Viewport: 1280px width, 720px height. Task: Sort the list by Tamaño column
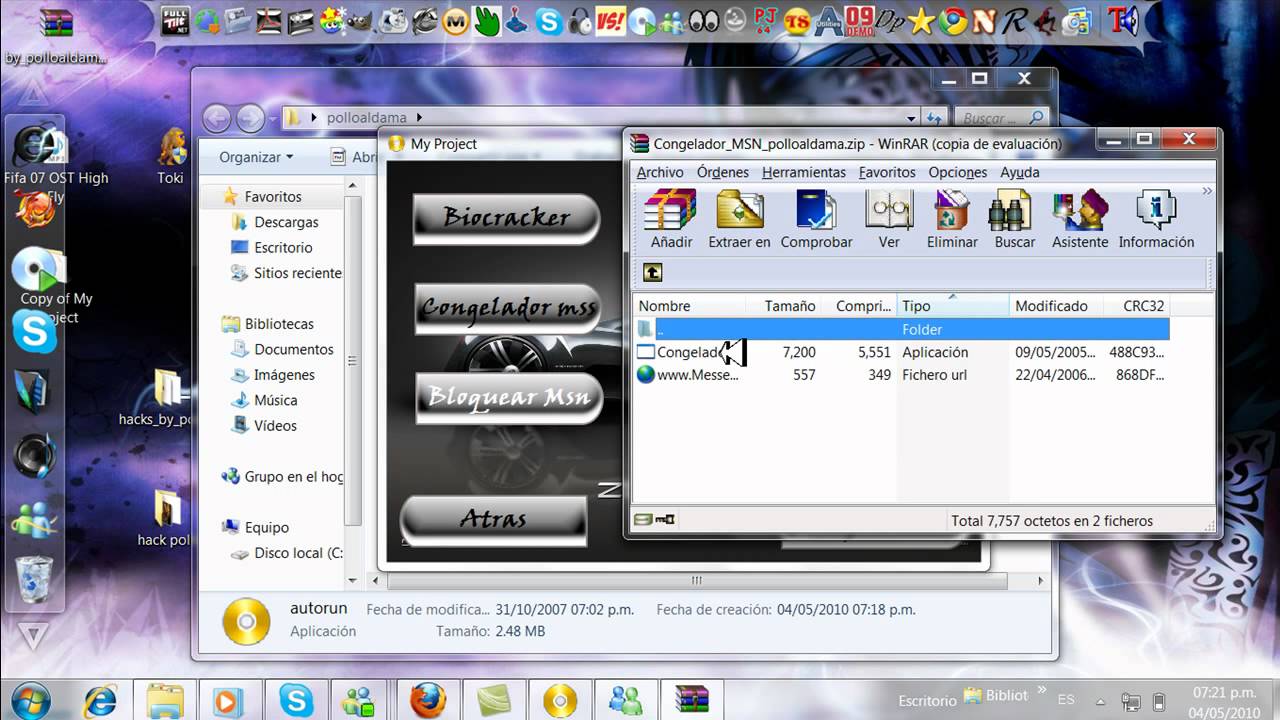[x=785, y=306]
